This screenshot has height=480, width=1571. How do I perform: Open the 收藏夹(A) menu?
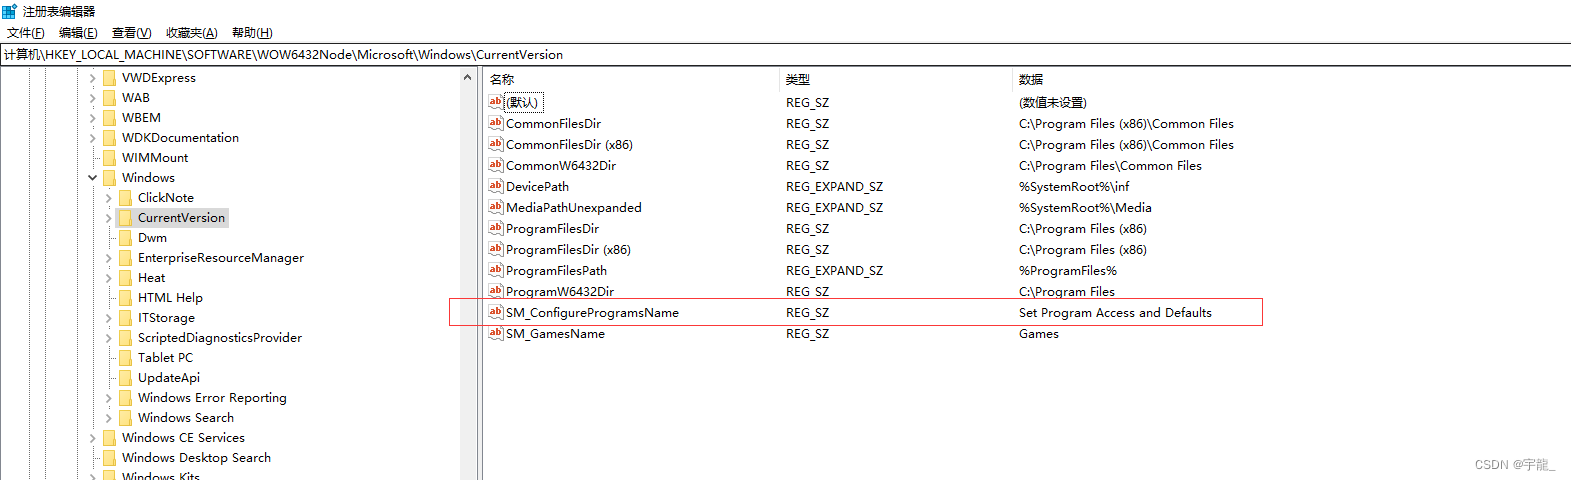pos(191,33)
